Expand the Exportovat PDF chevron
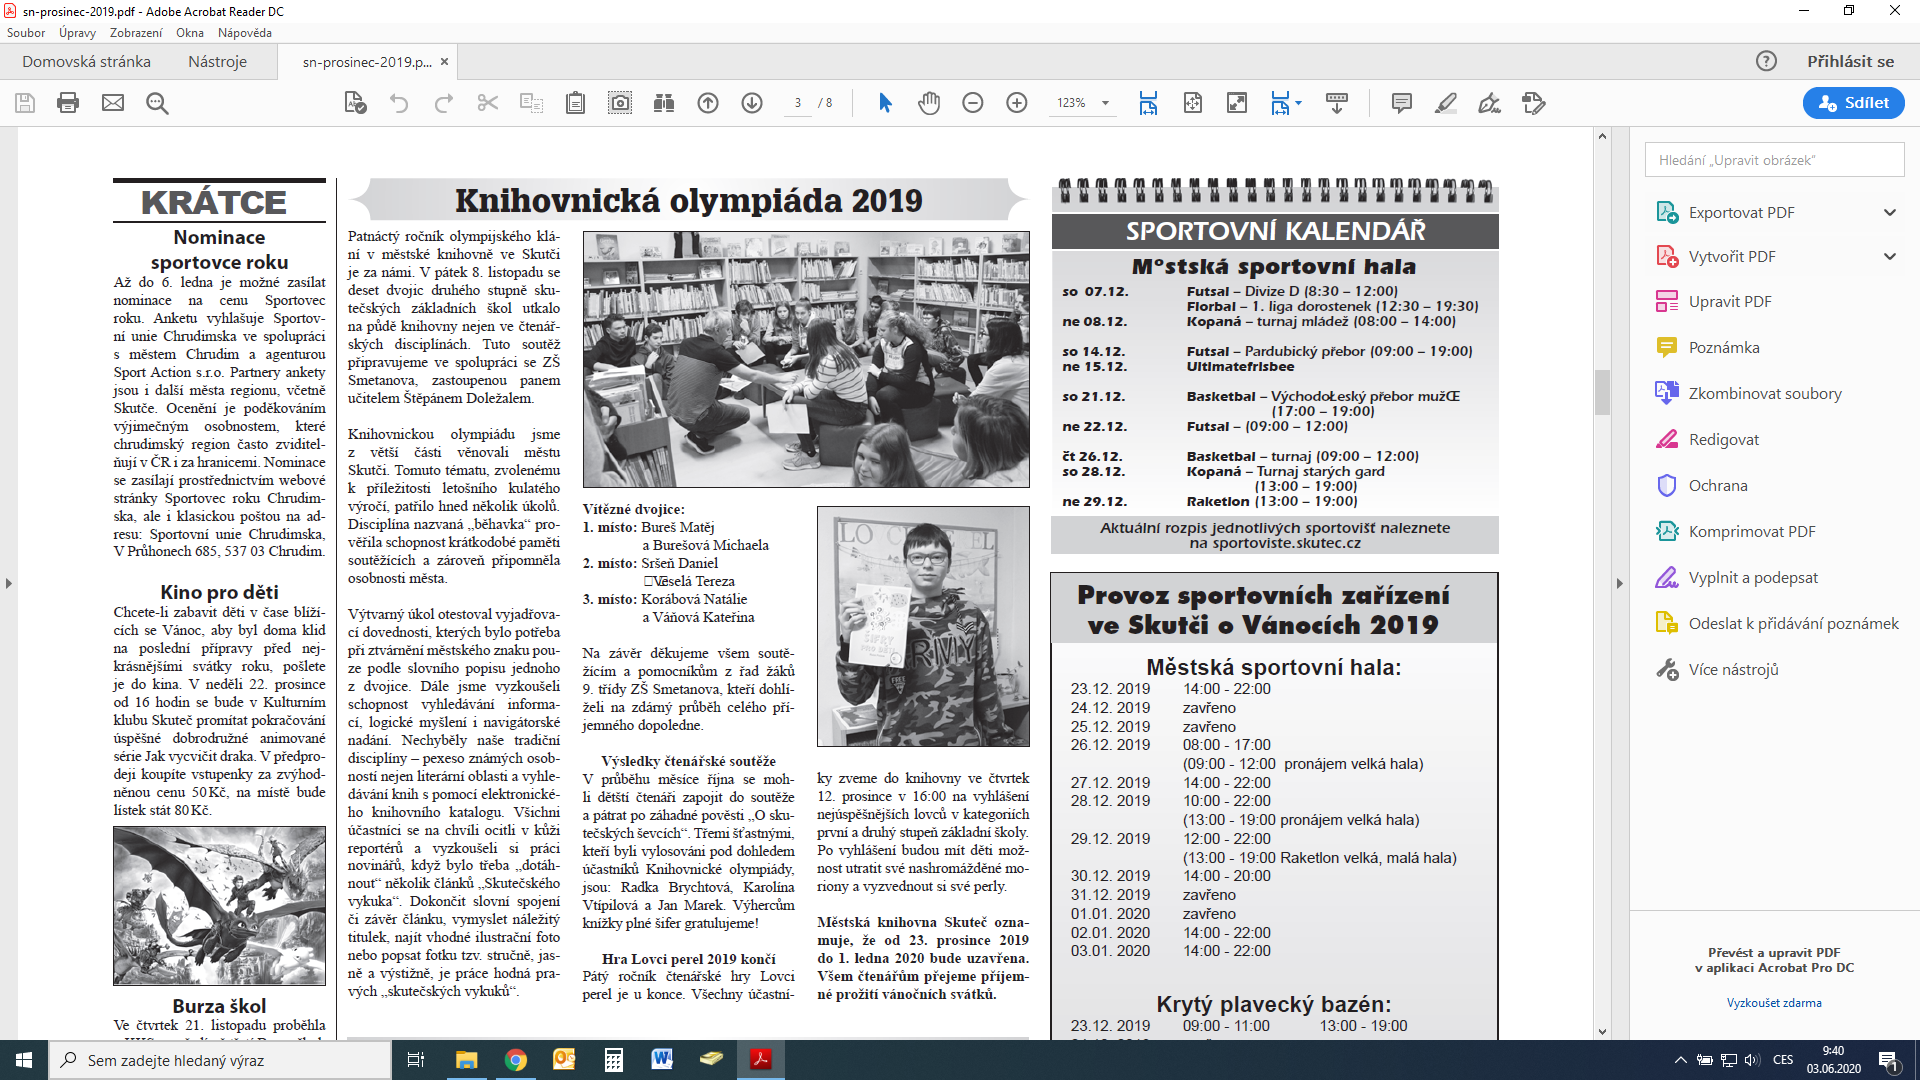Viewport: 1920px width, 1080px height. tap(1890, 212)
